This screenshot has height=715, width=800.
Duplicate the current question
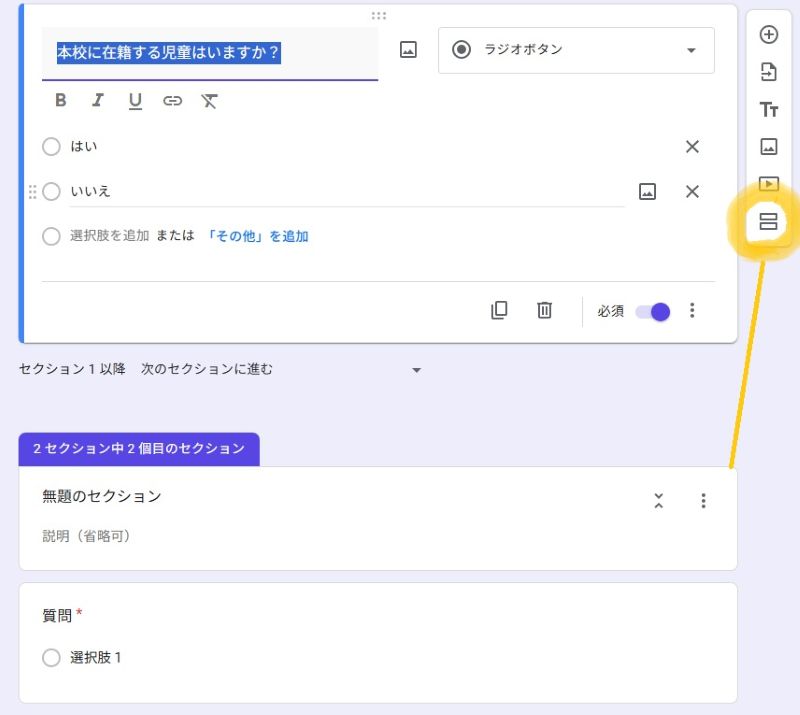499,310
